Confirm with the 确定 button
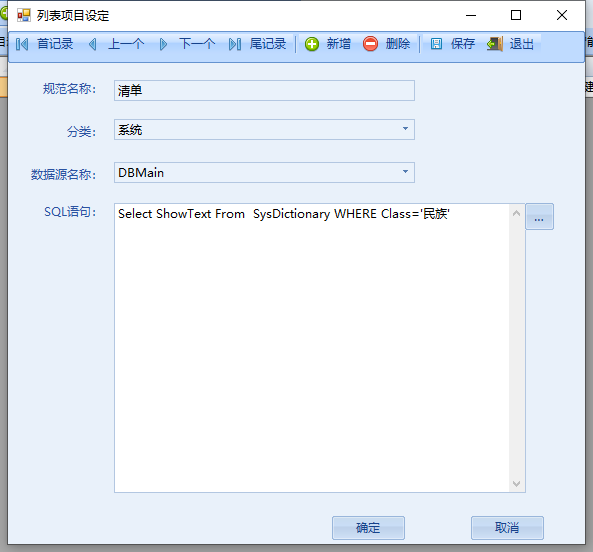 [x=368, y=528]
